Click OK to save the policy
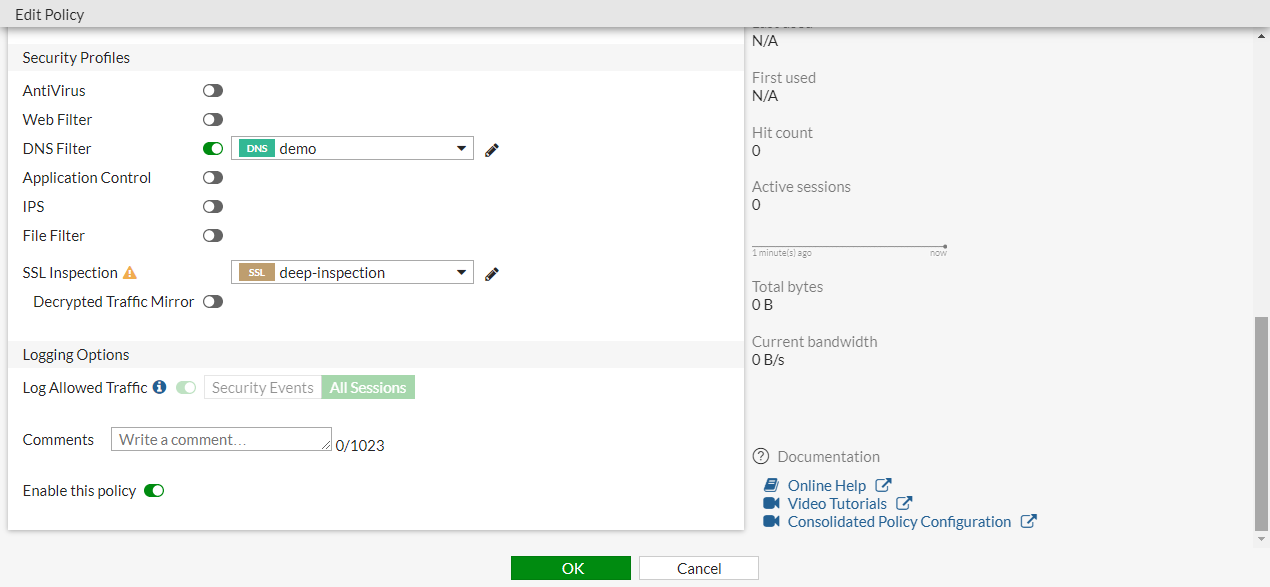The width and height of the screenshot is (1270, 587). 570,568
